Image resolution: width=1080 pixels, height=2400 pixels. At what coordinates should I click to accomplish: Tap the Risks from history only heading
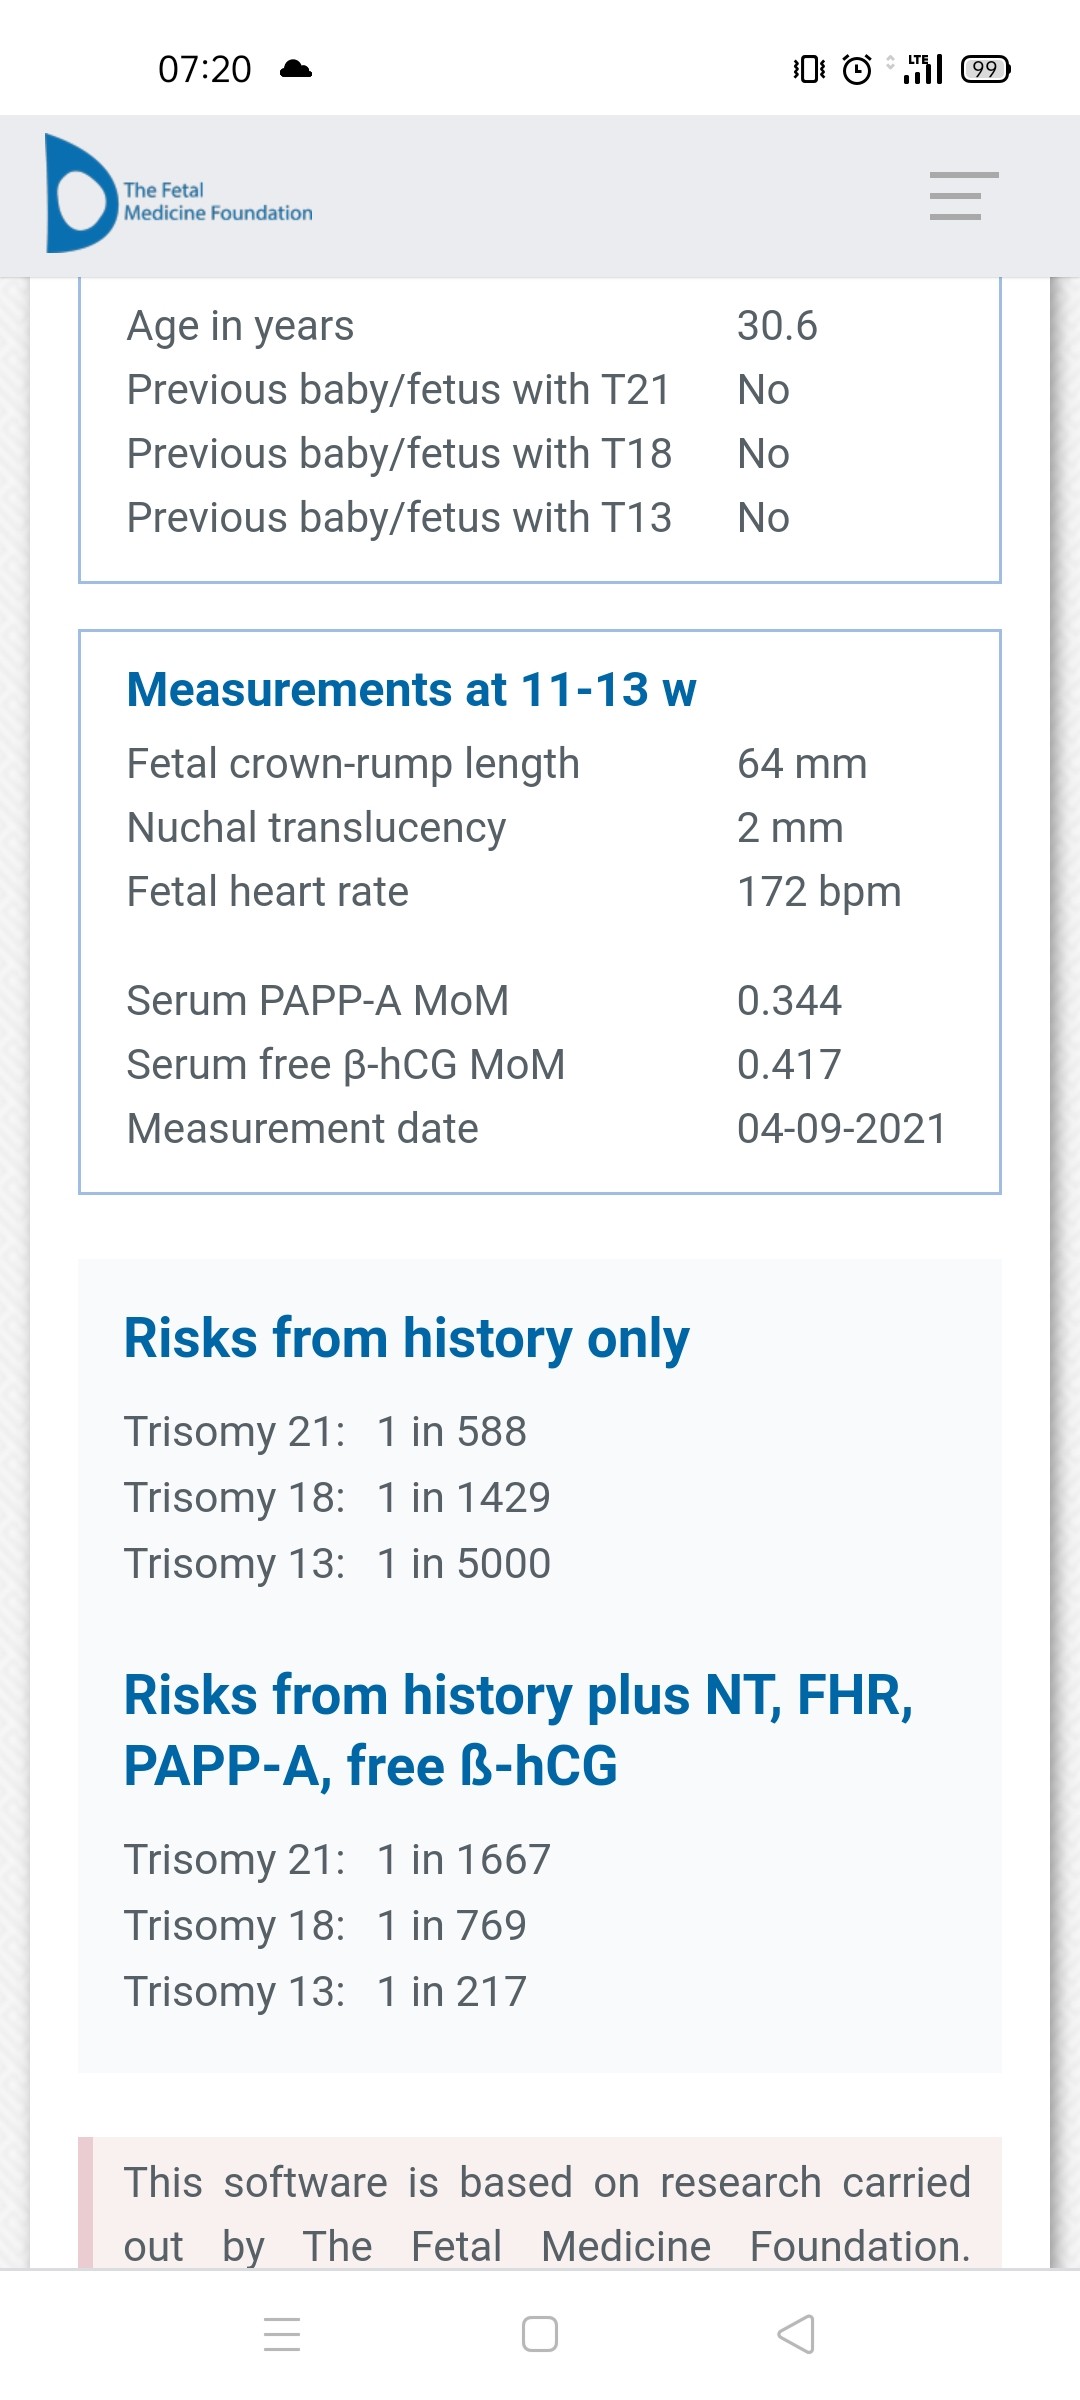(406, 1338)
